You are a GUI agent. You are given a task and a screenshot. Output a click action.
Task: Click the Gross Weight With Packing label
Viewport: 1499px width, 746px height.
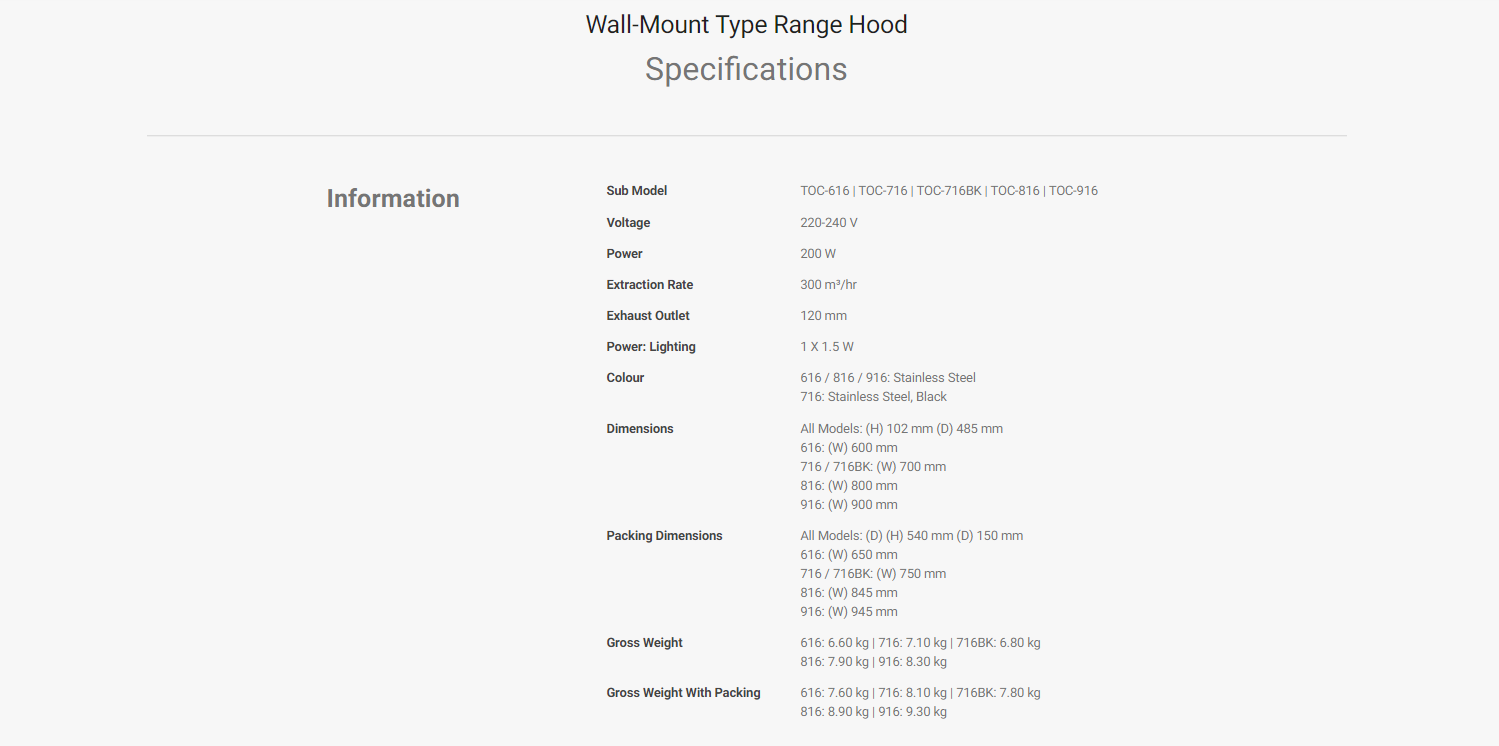pyautogui.click(x=683, y=693)
